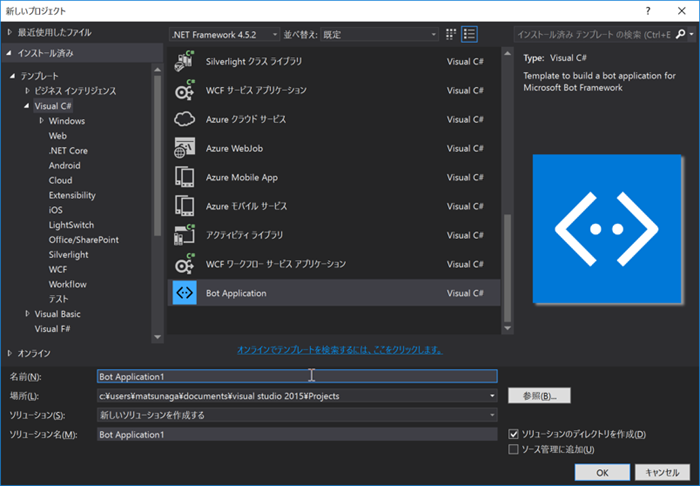
Task: Select Workflow category in tree
Action: (67, 284)
